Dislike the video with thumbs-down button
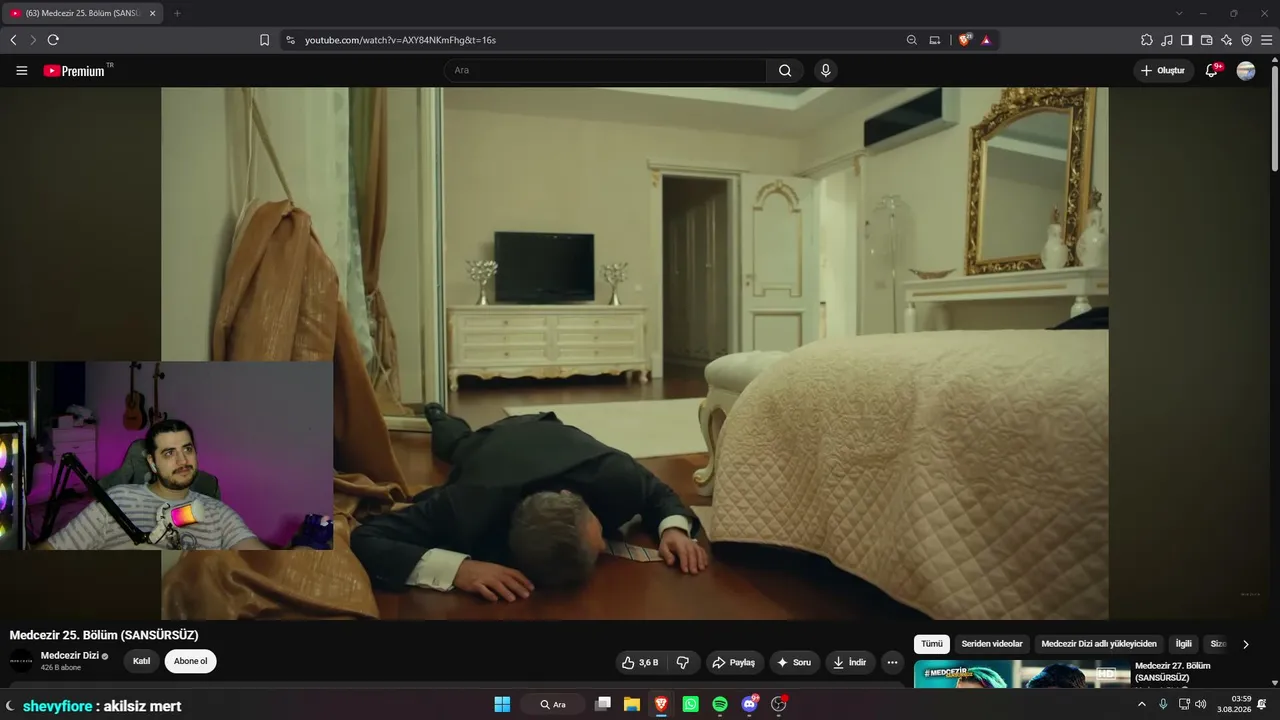This screenshot has width=1280, height=720. 683,662
